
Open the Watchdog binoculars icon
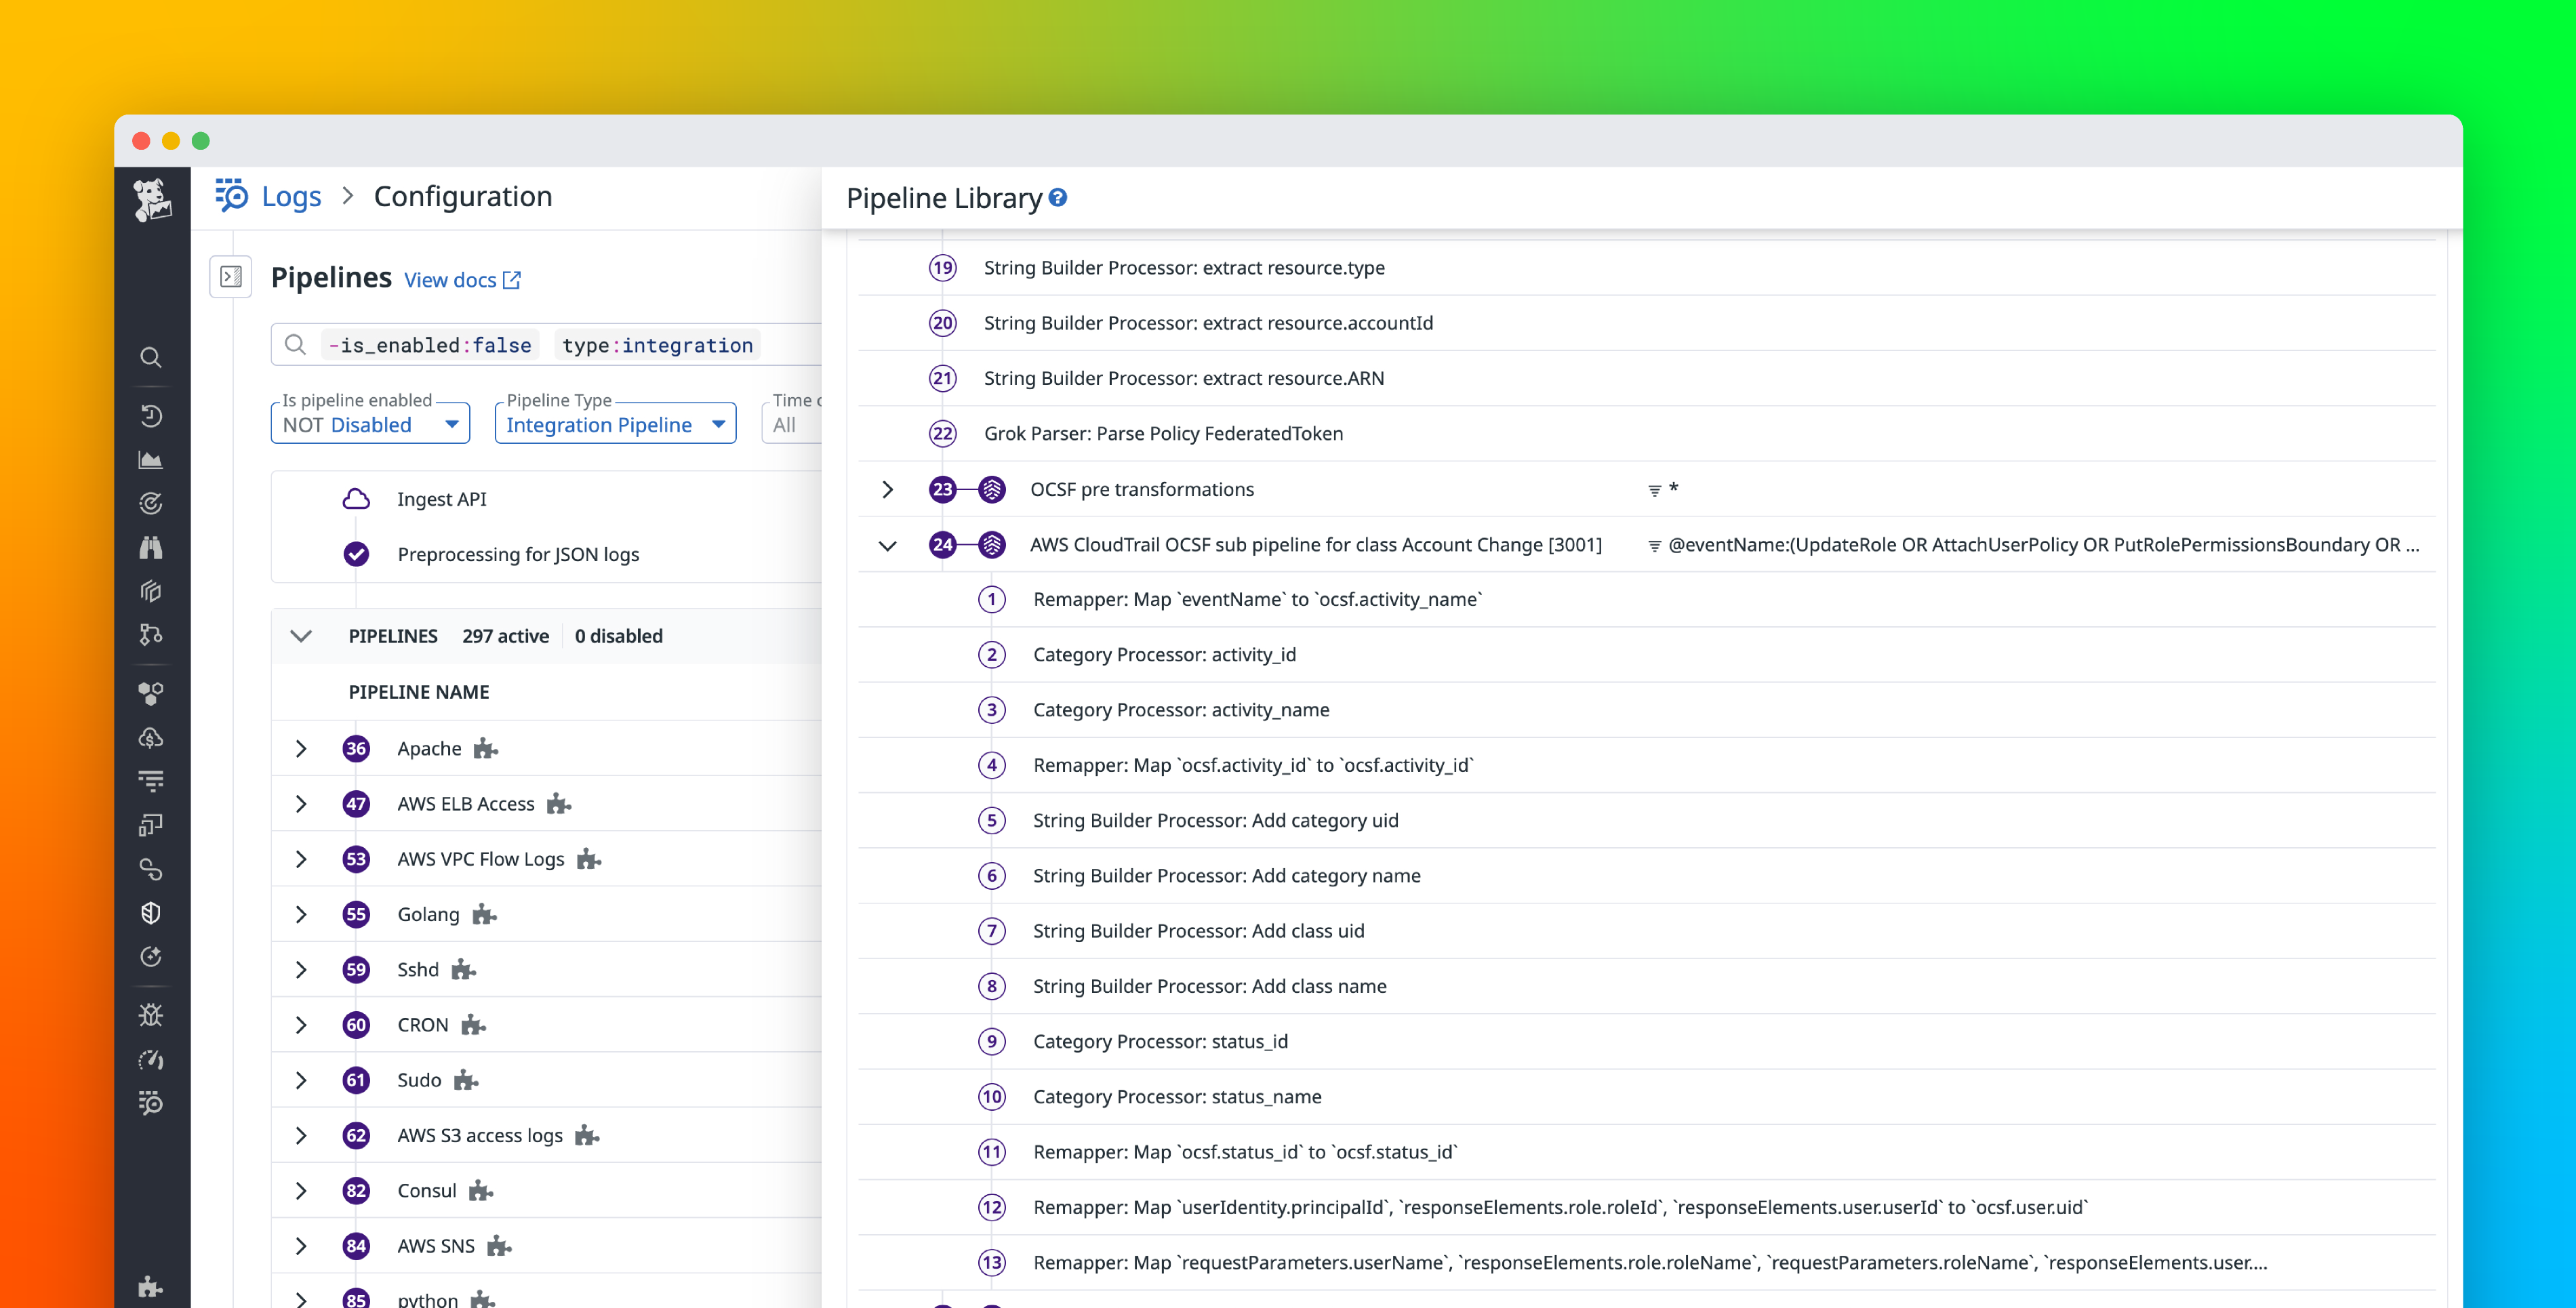tap(151, 548)
